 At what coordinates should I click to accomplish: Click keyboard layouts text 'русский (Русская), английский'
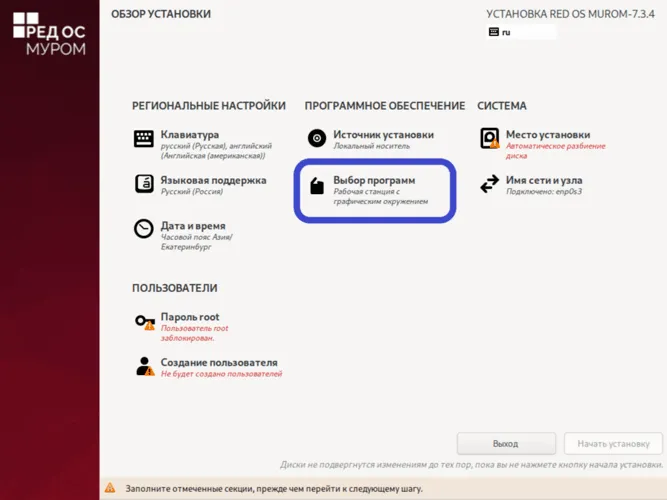(216, 146)
